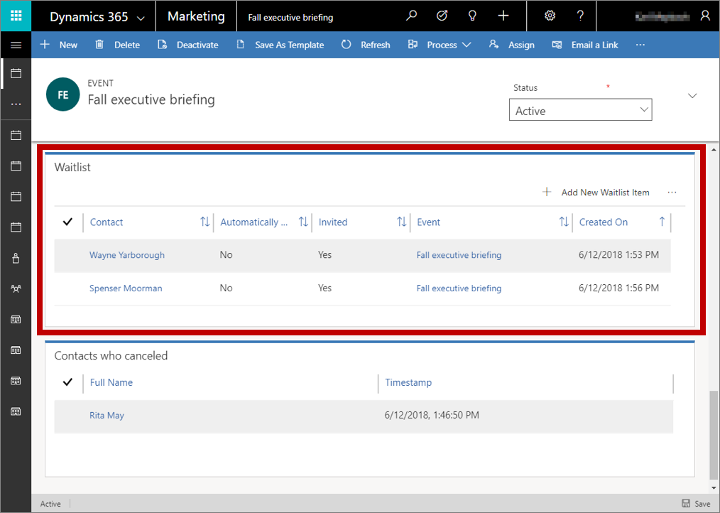The image size is (720, 513).
Task: Toggle the hamburger navigation menu
Action: 16,45
